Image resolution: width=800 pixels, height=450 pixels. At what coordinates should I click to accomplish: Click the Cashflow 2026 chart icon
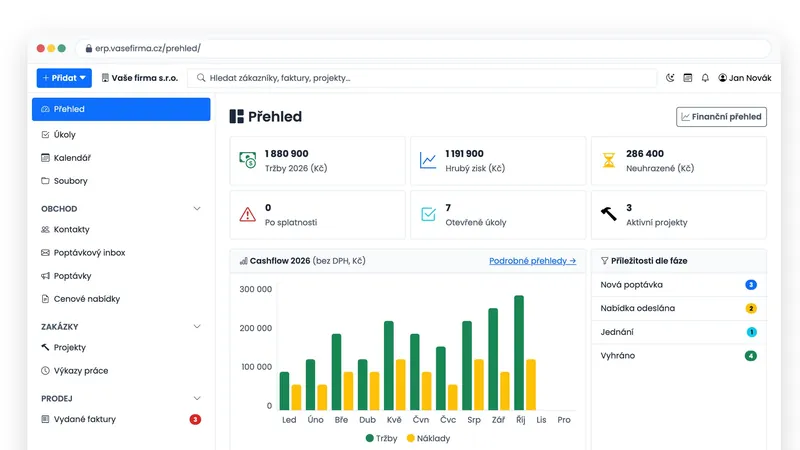tap(243, 261)
